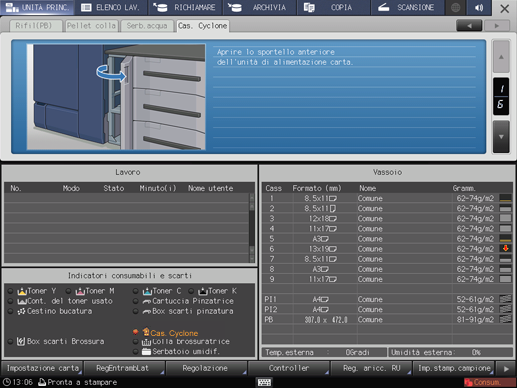517x388 pixels.
Task: Click the Lavoro job list scrollbar
Action: pyautogui.click(x=252, y=228)
